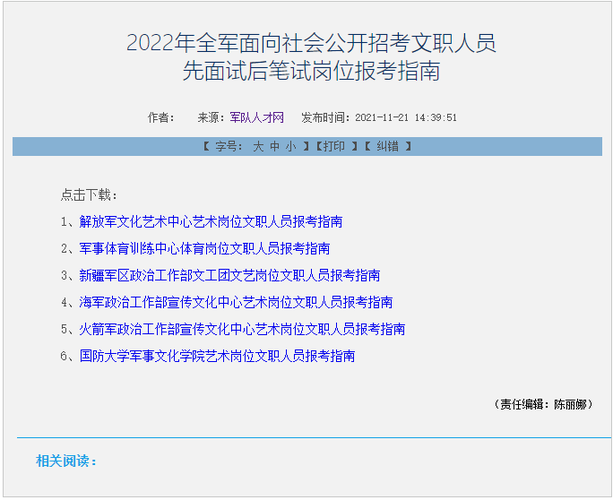Download 解放军文化艺术中心艺术岗位 guide

(211, 222)
